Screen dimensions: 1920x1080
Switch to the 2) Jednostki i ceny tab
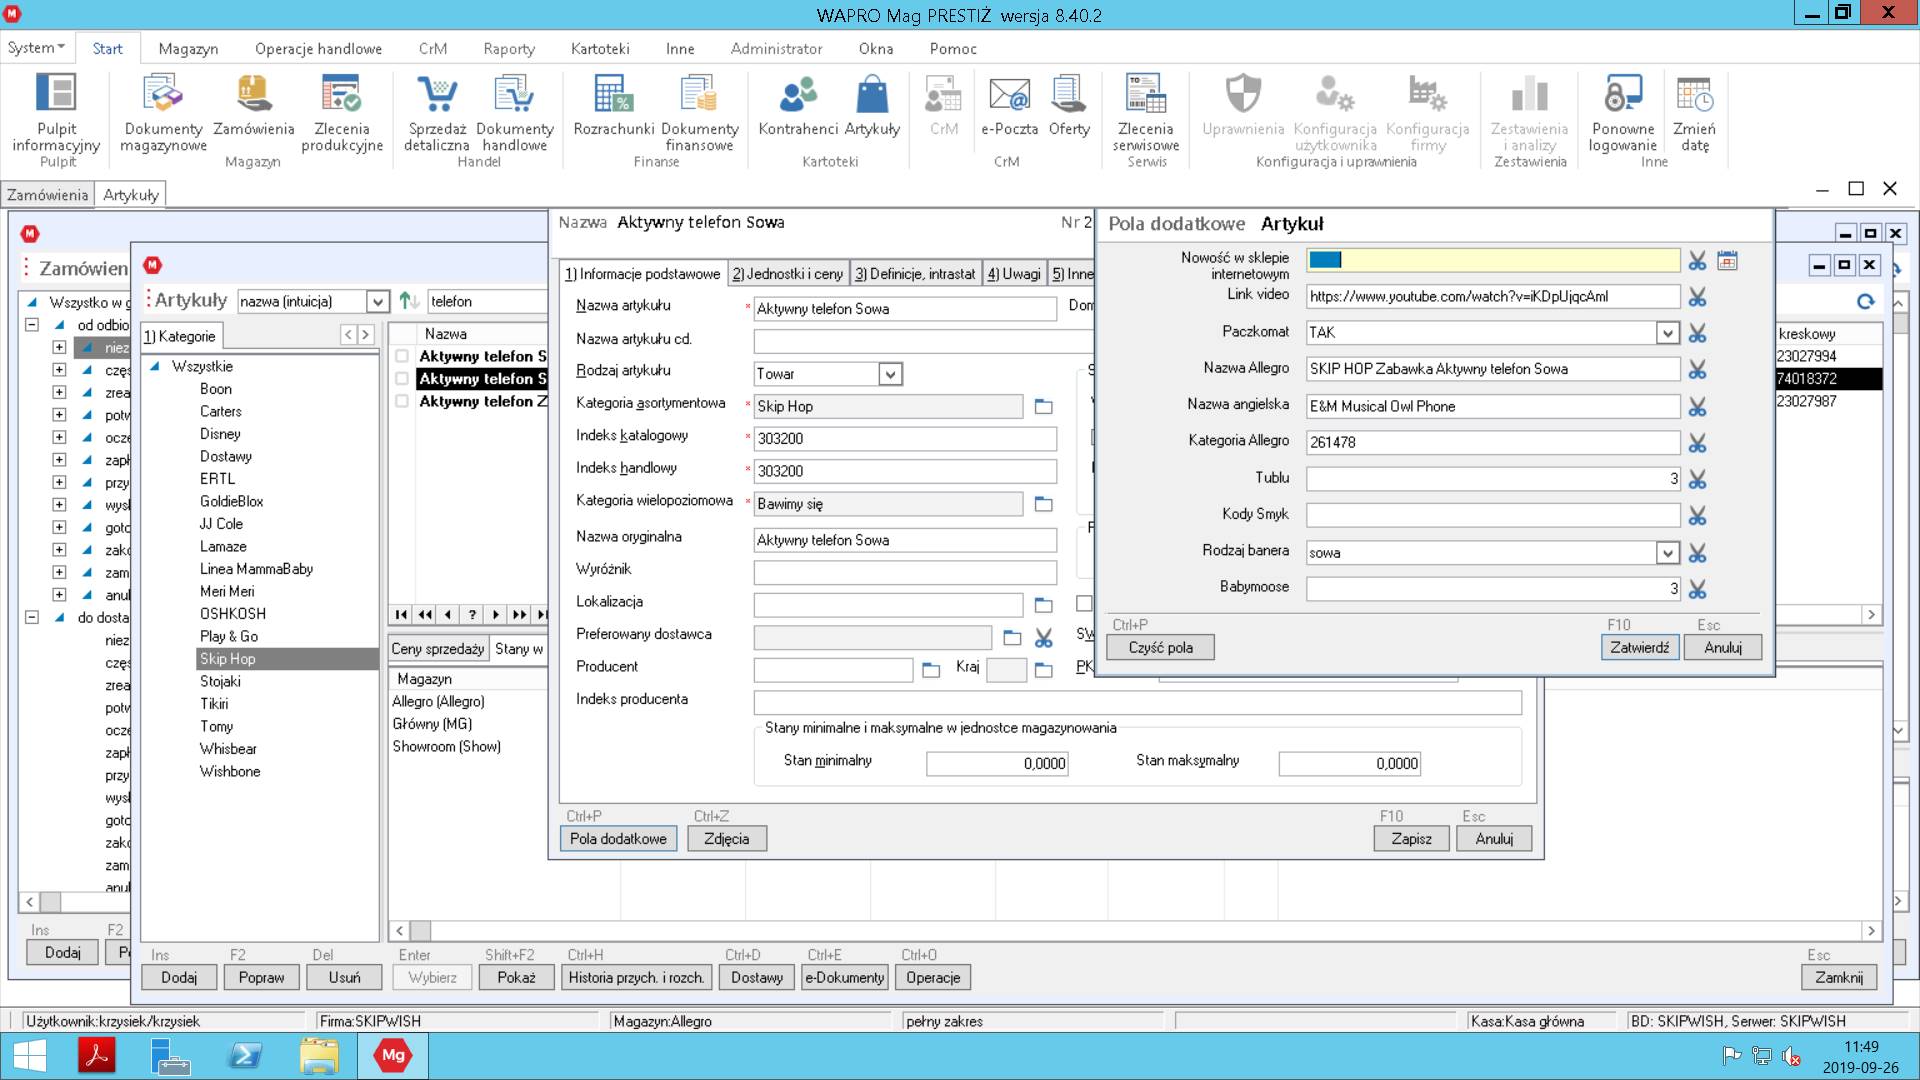point(787,274)
